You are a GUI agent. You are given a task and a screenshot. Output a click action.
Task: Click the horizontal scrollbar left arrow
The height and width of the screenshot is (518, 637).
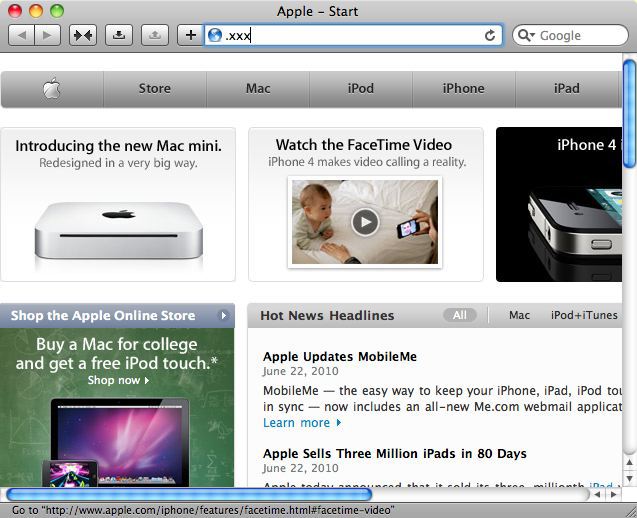pyautogui.click(x=597, y=494)
